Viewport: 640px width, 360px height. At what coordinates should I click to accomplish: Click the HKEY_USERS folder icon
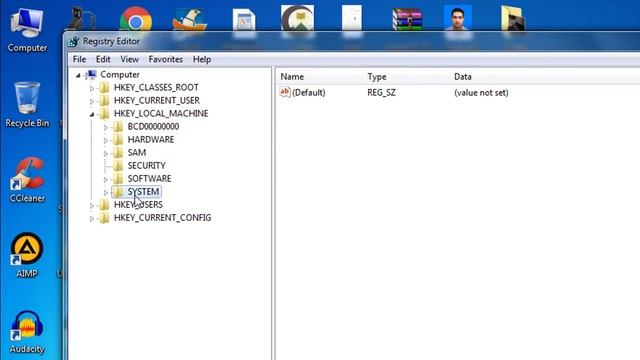104,205
